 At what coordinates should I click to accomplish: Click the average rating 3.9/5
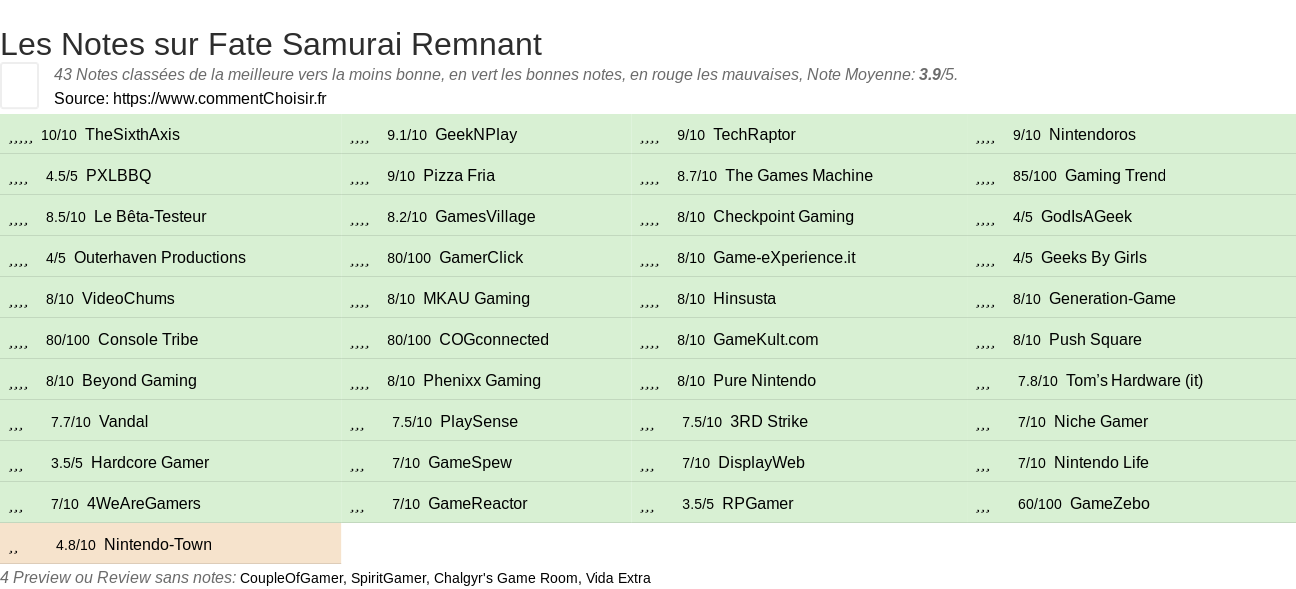click(x=938, y=74)
